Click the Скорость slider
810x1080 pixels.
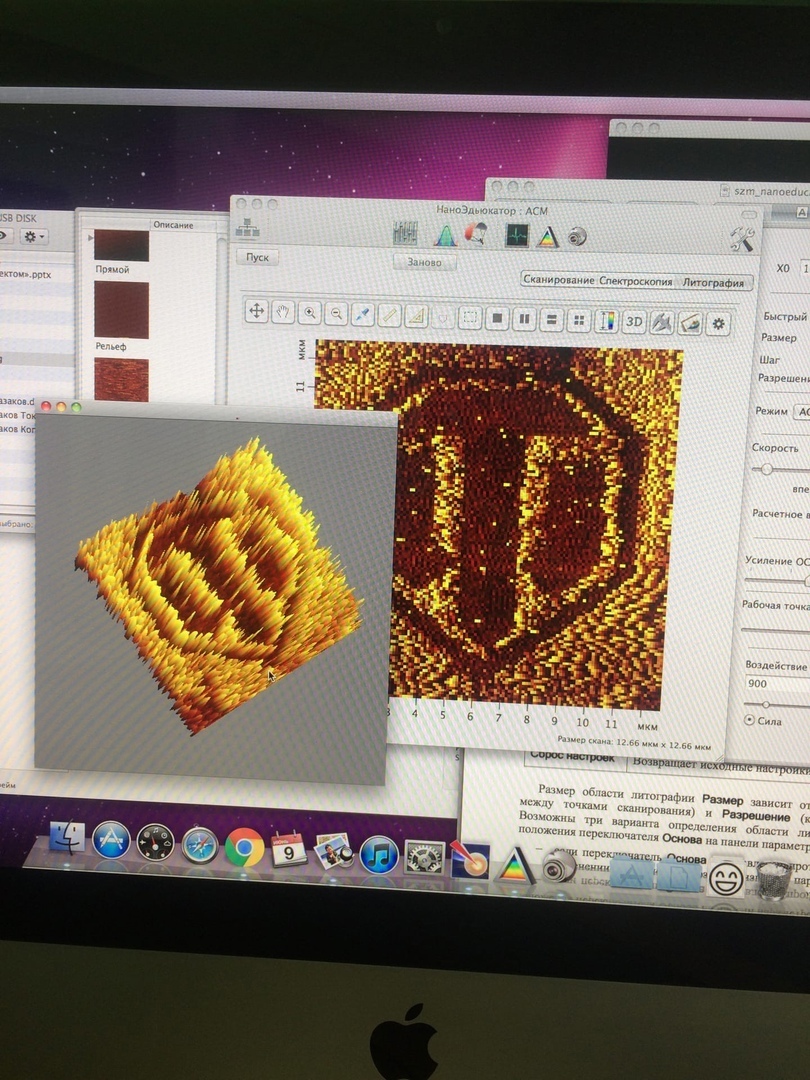click(768, 468)
